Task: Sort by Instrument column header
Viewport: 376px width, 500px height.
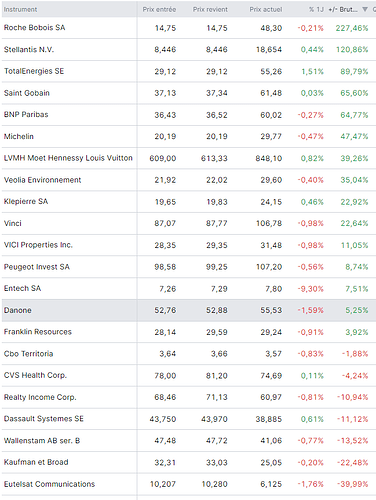Action: coord(20,9)
